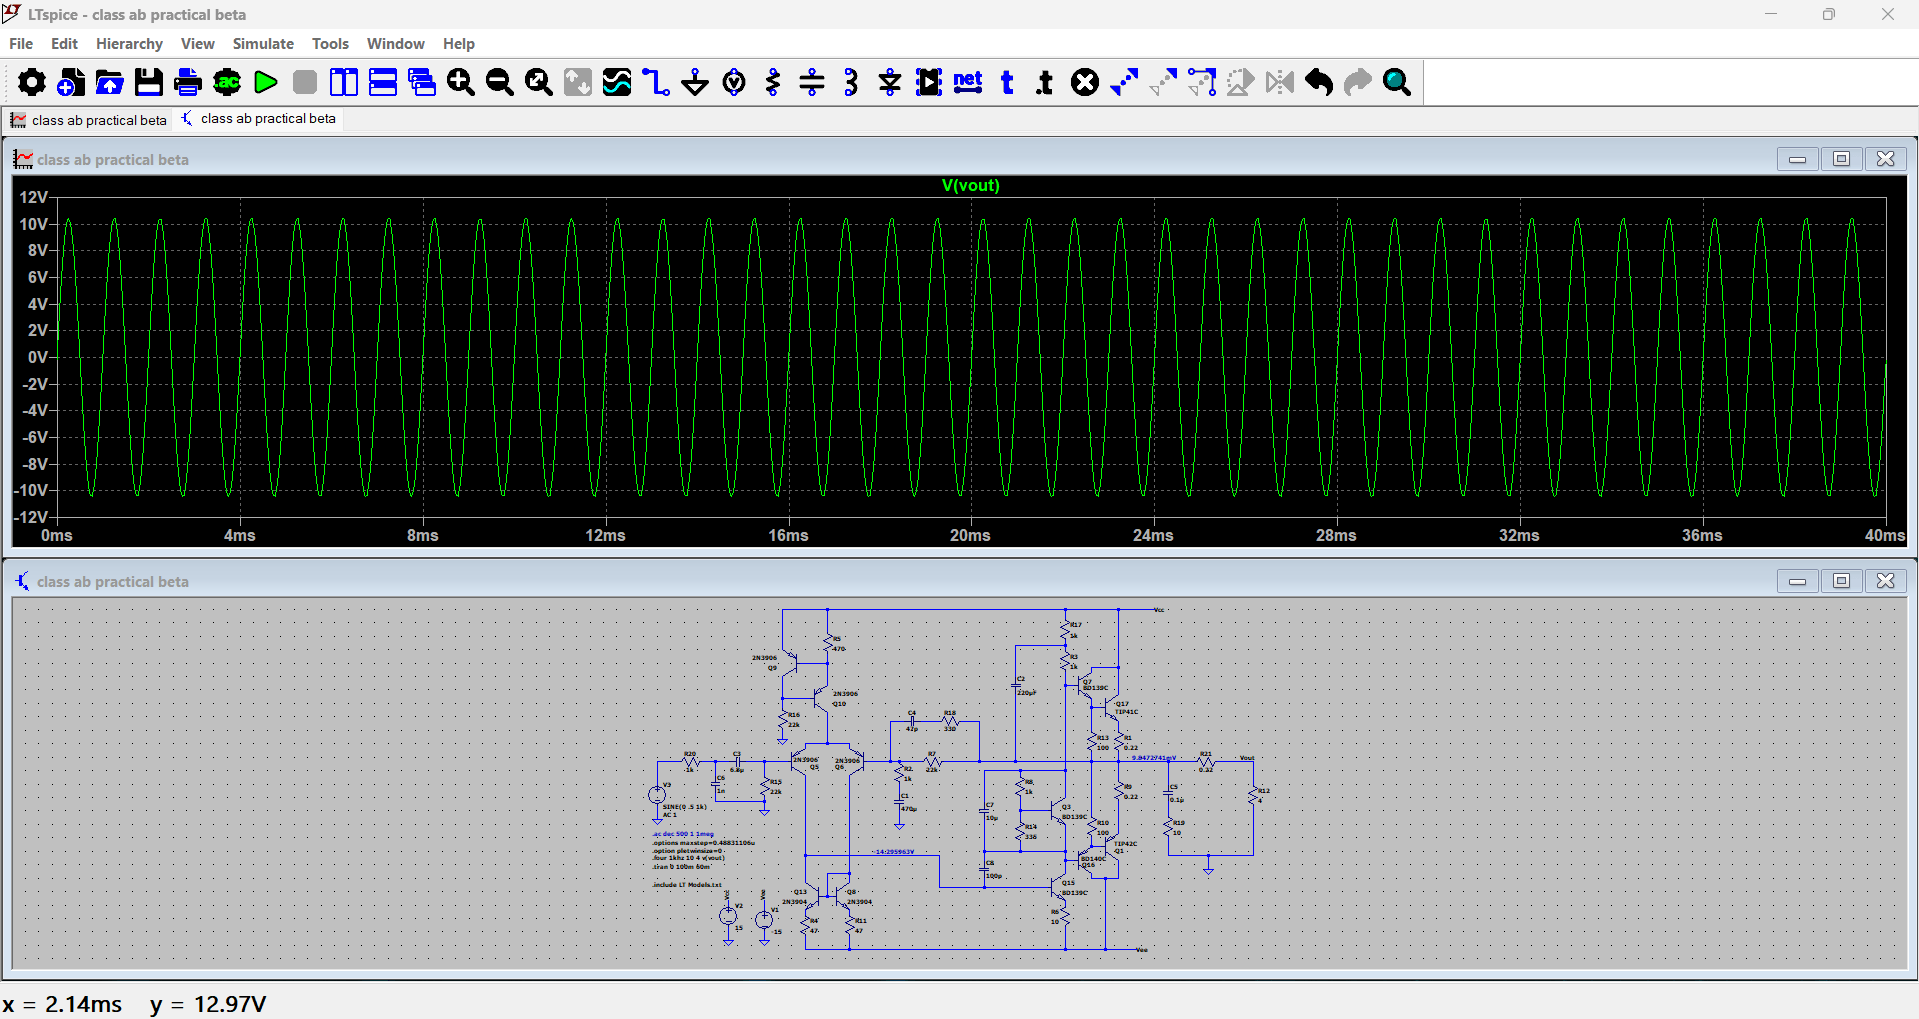This screenshot has height=1019, width=1919.
Task: Click the 0ms time axis label
Action: (x=57, y=536)
